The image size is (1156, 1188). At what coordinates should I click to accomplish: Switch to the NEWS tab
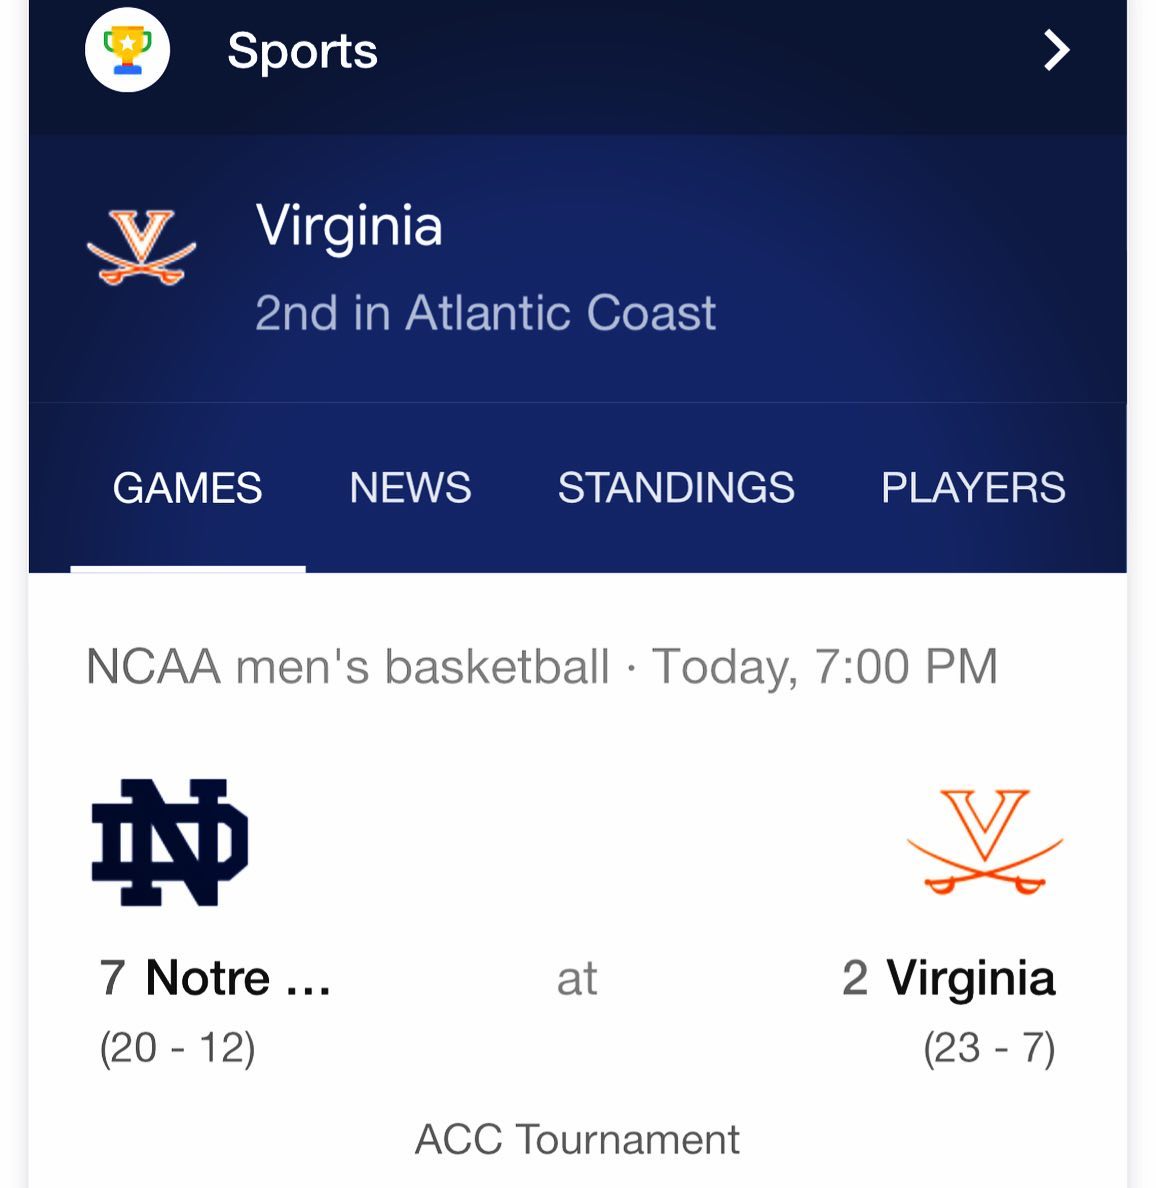point(410,488)
